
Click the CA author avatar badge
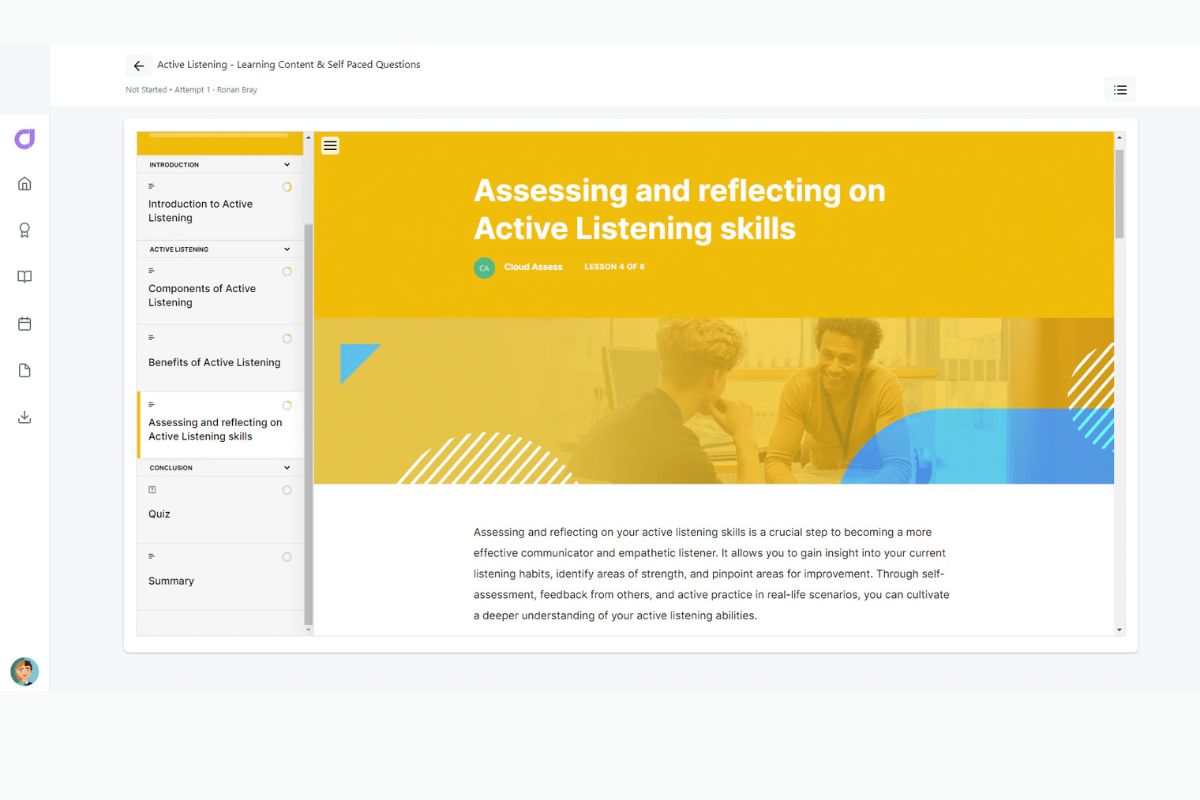pos(484,268)
